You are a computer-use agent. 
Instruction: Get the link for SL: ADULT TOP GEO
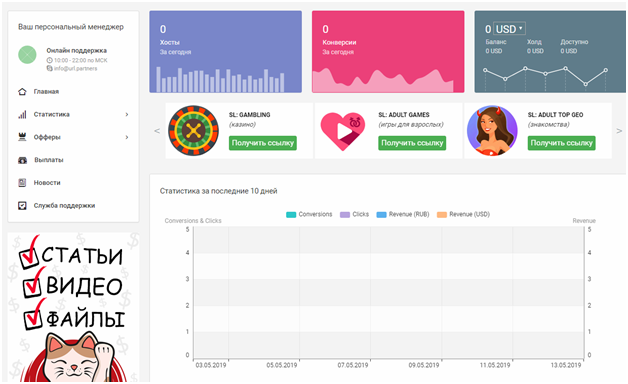click(562, 143)
